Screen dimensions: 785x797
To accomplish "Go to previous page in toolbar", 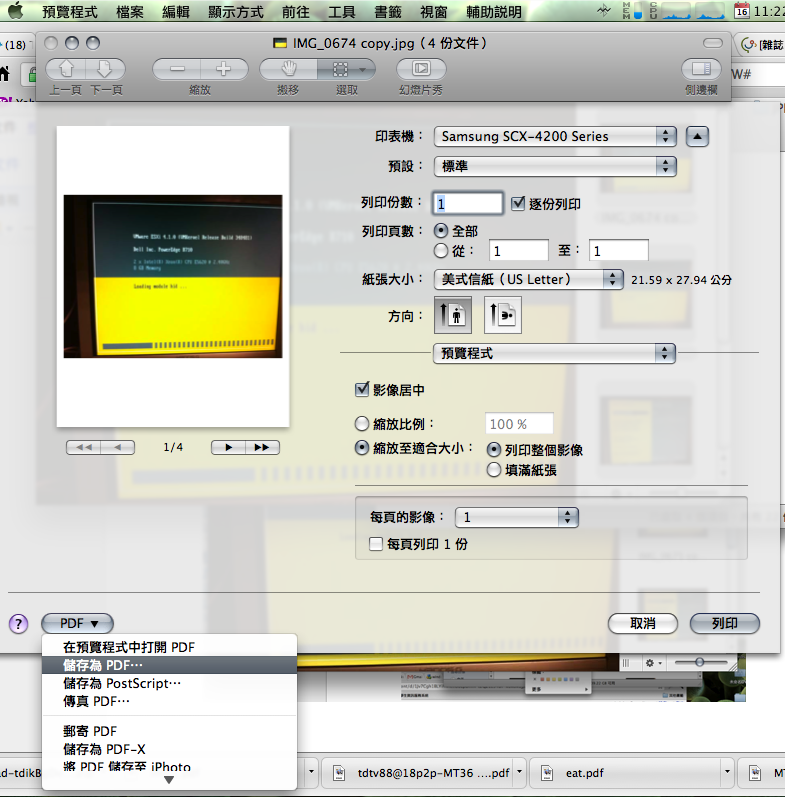I will pos(66,69).
